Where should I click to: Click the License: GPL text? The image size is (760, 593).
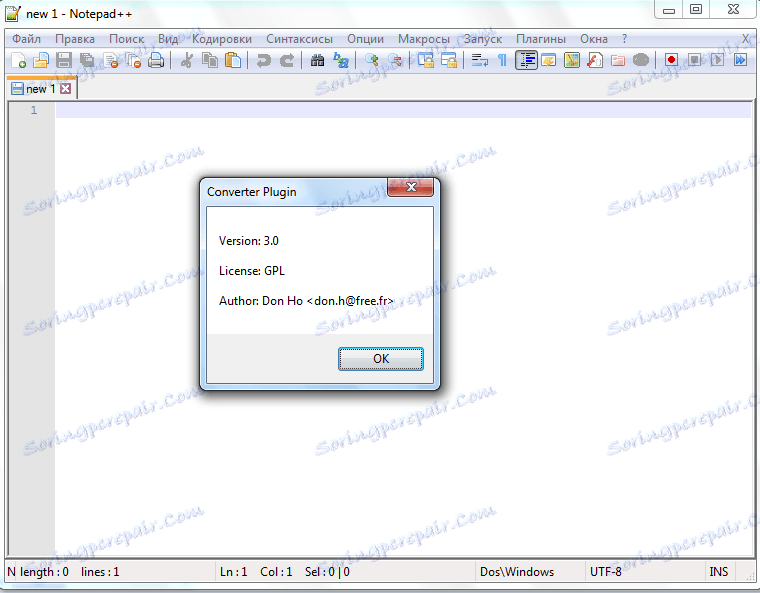(252, 271)
